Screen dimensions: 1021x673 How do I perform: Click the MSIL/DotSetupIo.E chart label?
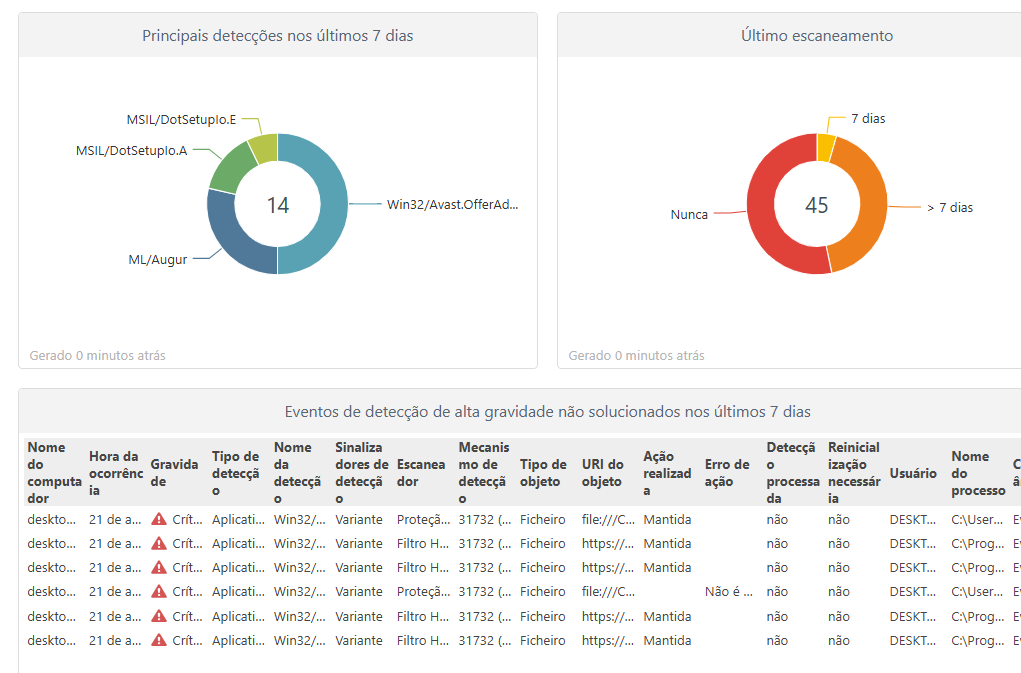click(x=181, y=119)
